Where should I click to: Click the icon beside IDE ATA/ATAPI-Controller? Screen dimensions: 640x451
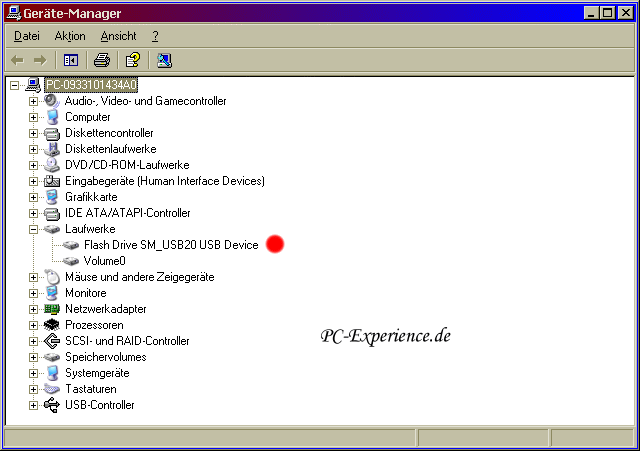click(x=52, y=213)
